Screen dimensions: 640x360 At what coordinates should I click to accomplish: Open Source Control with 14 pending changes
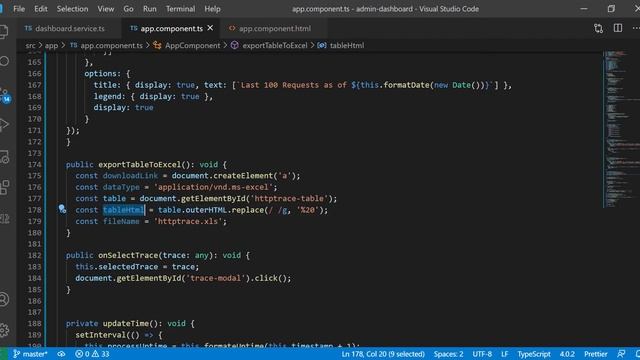5,95
